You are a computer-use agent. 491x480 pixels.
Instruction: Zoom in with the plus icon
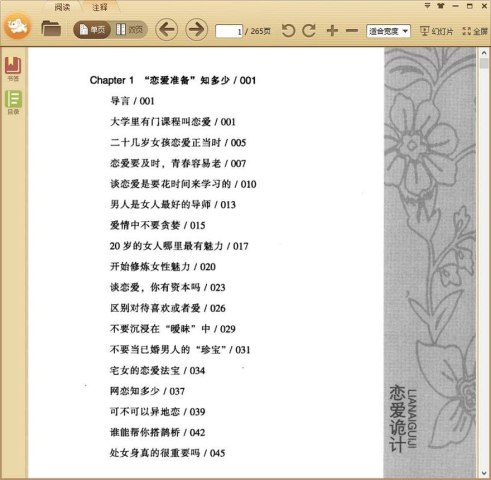pos(332,31)
